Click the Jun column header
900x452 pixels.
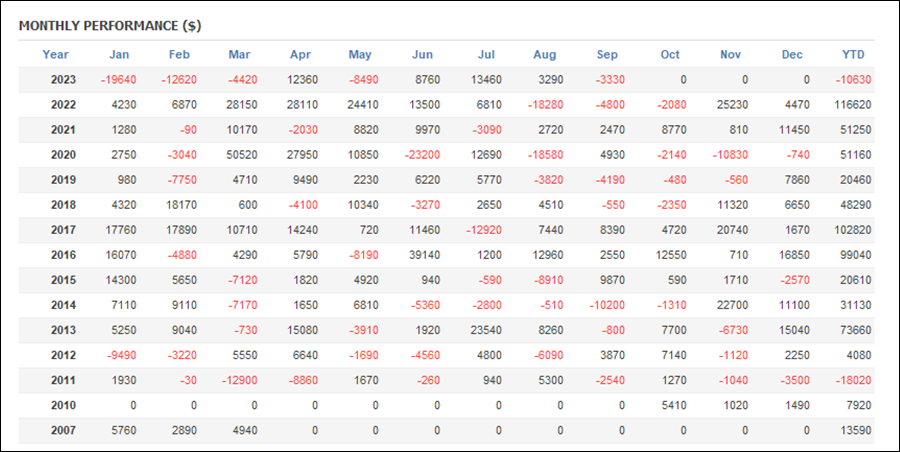point(422,54)
